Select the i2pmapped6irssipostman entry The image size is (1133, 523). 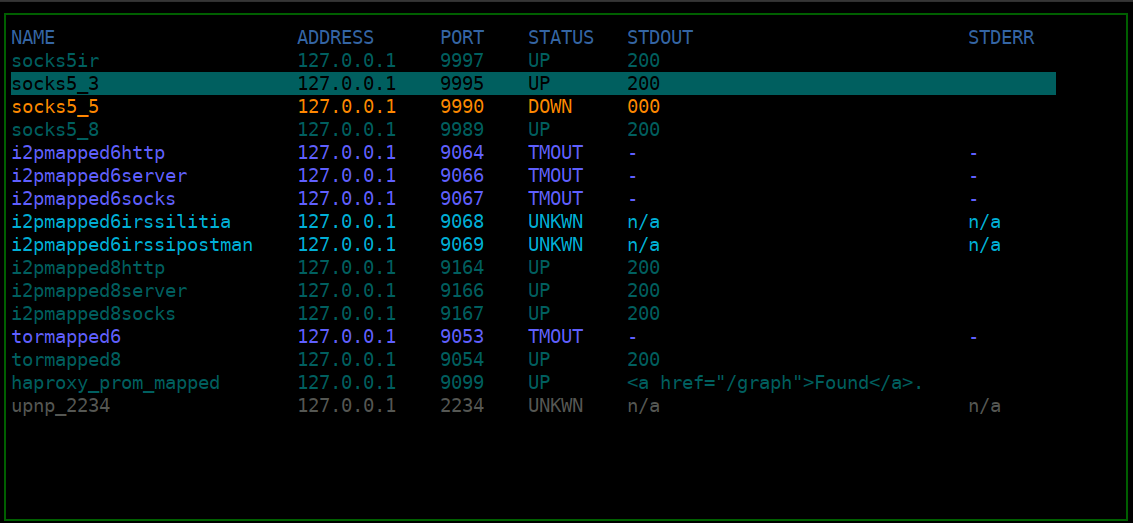(132, 245)
